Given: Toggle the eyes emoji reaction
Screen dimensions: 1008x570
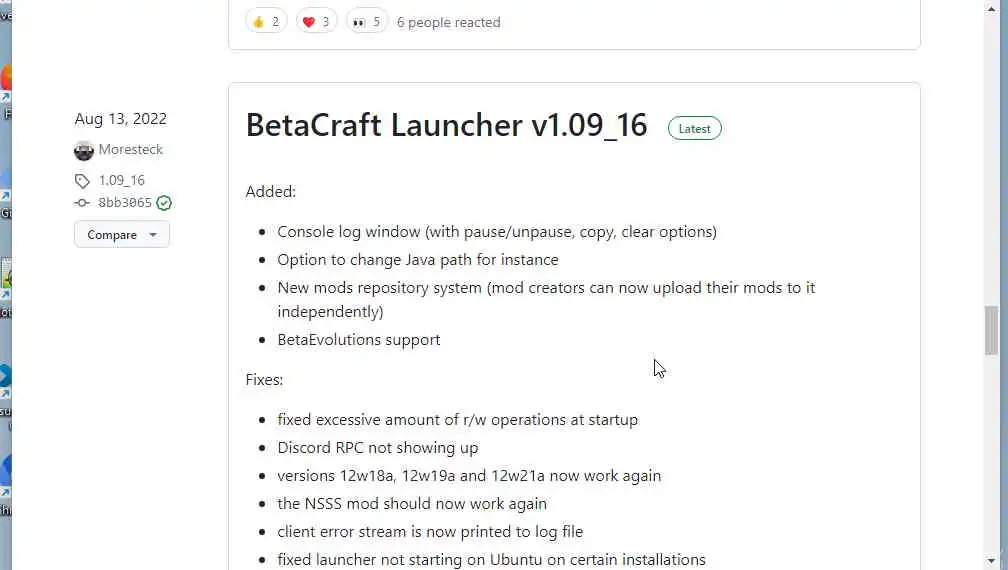Looking at the screenshot, I should 367,21.
